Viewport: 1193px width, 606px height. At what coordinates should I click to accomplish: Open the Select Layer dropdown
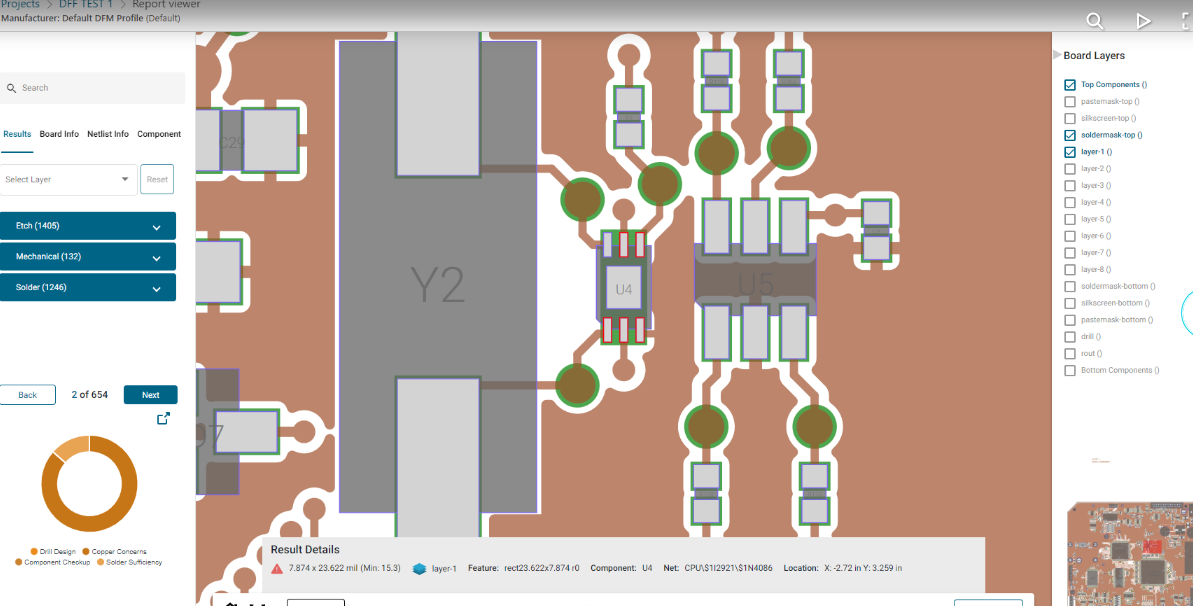67,180
